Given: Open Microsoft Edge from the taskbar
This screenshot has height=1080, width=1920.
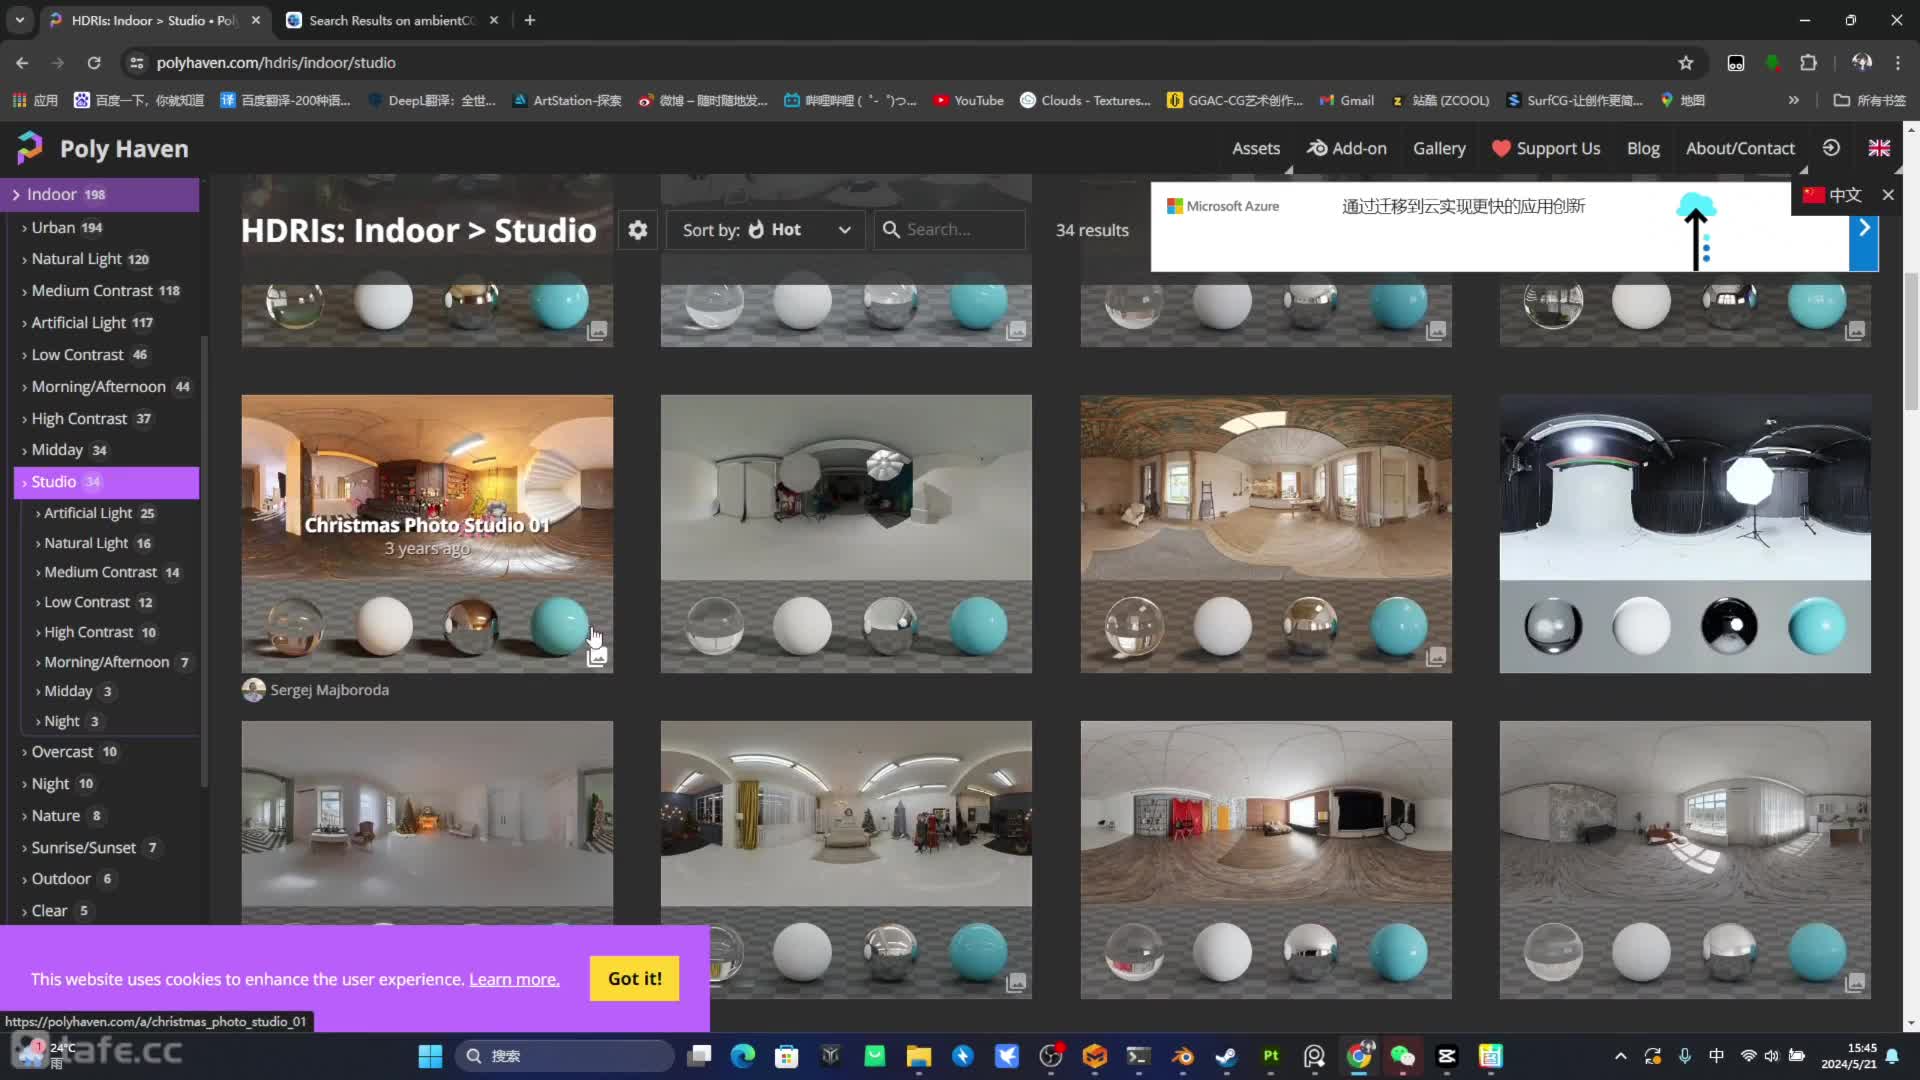Looking at the screenshot, I should (743, 1056).
